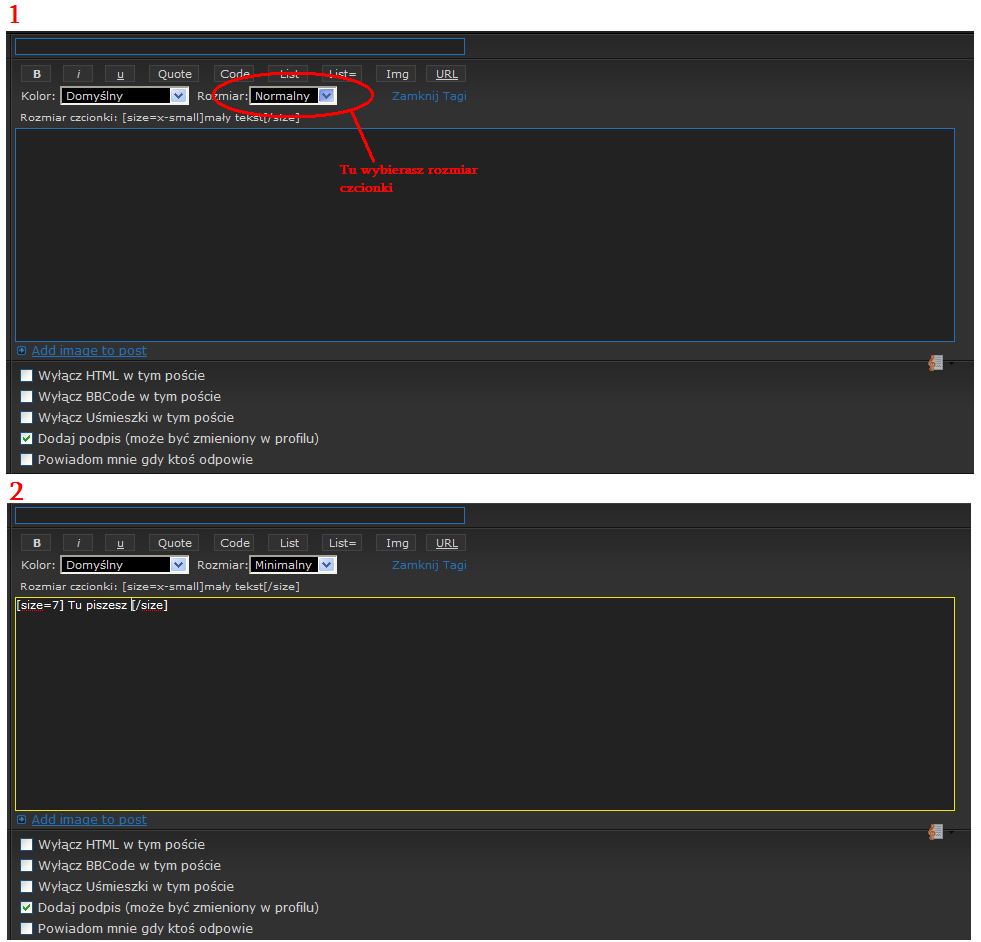
Task: Click Zamknij Tagi link in editor 2
Action: point(429,565)
